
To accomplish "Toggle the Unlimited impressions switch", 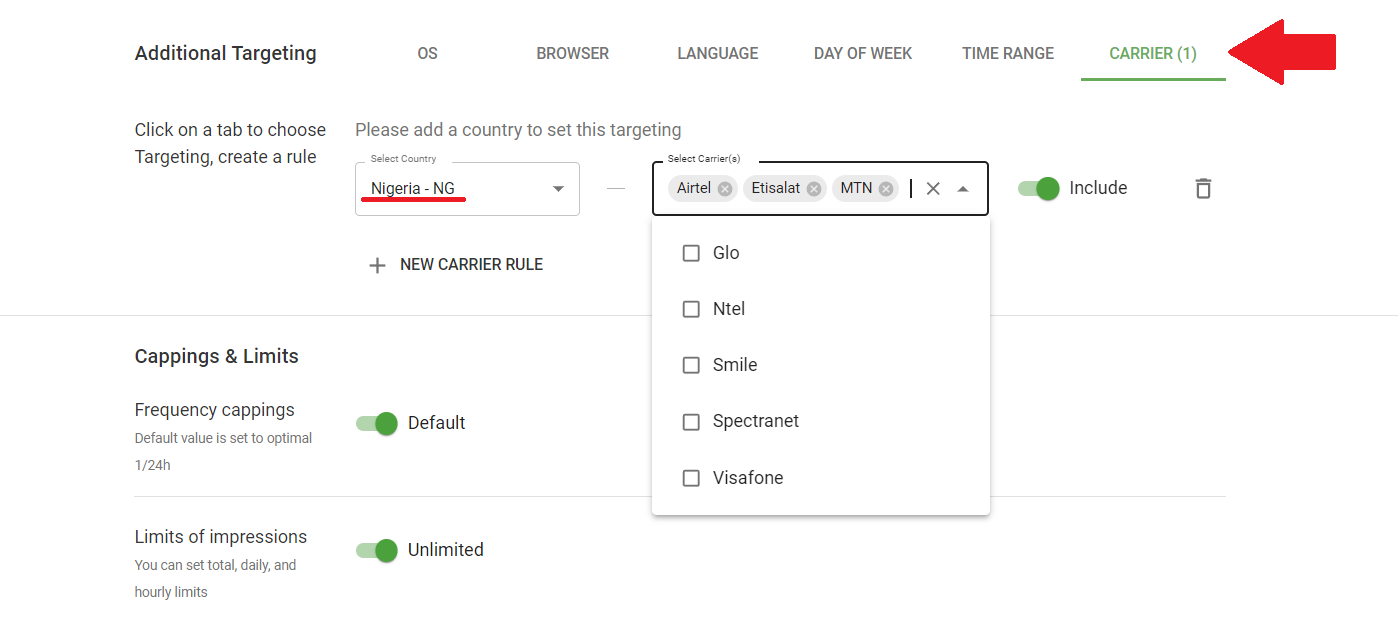I will click(376, 550).
